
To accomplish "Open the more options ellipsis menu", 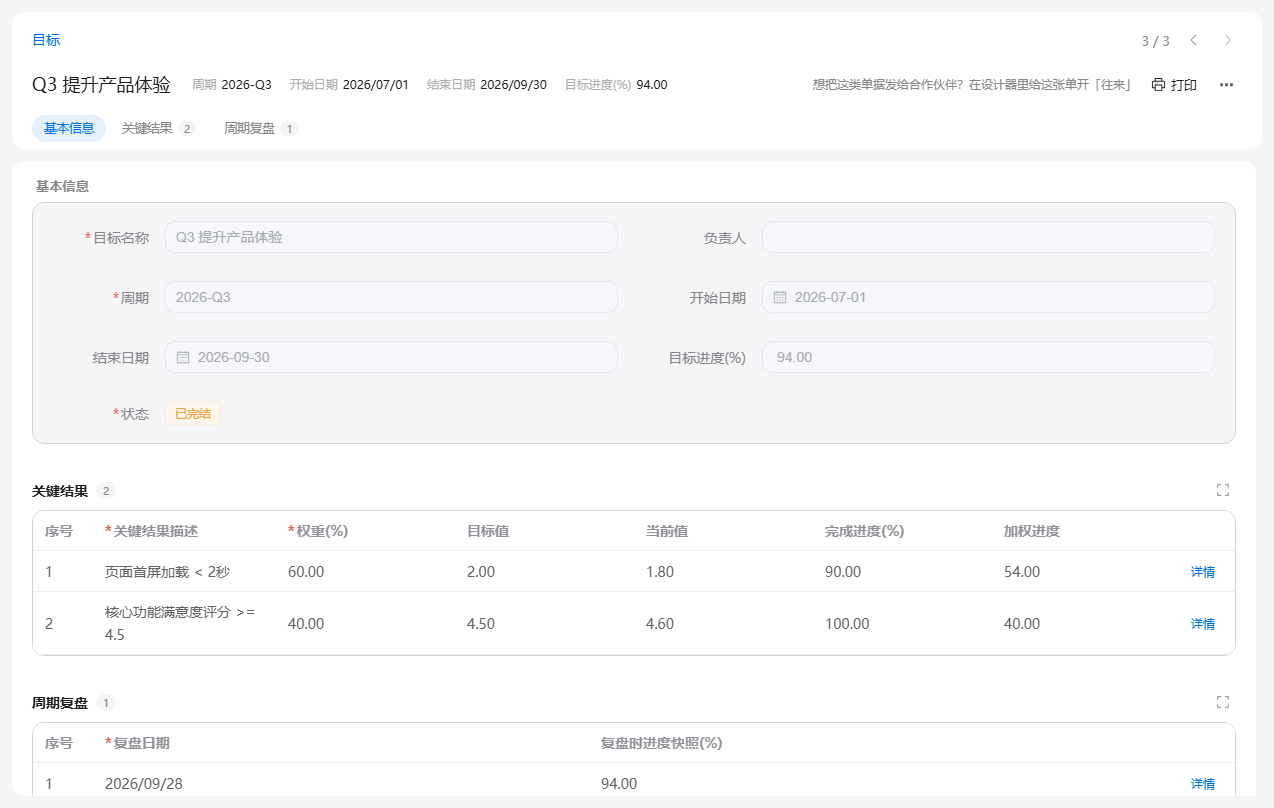I will coord(1226,85).
